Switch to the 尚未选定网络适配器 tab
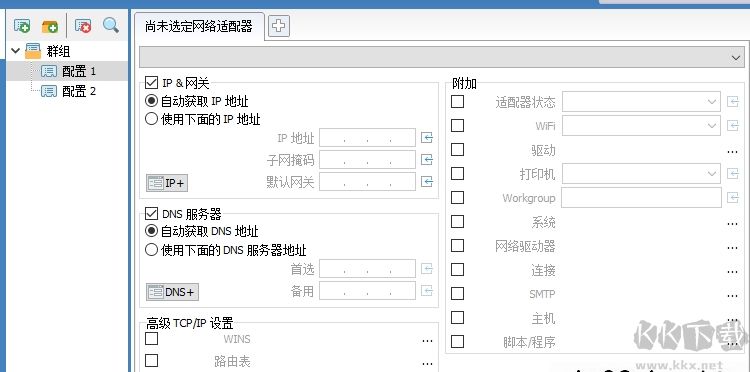The image size is (750, 372). click(x=199, y=26)
